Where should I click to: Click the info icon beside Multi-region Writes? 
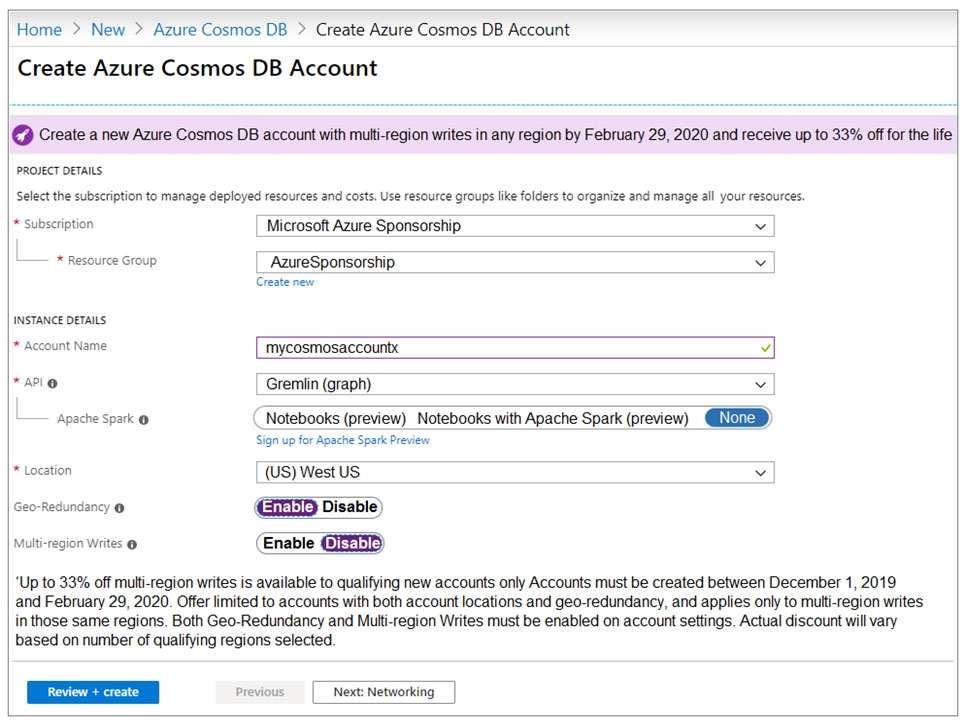click(x=132, y=544)
